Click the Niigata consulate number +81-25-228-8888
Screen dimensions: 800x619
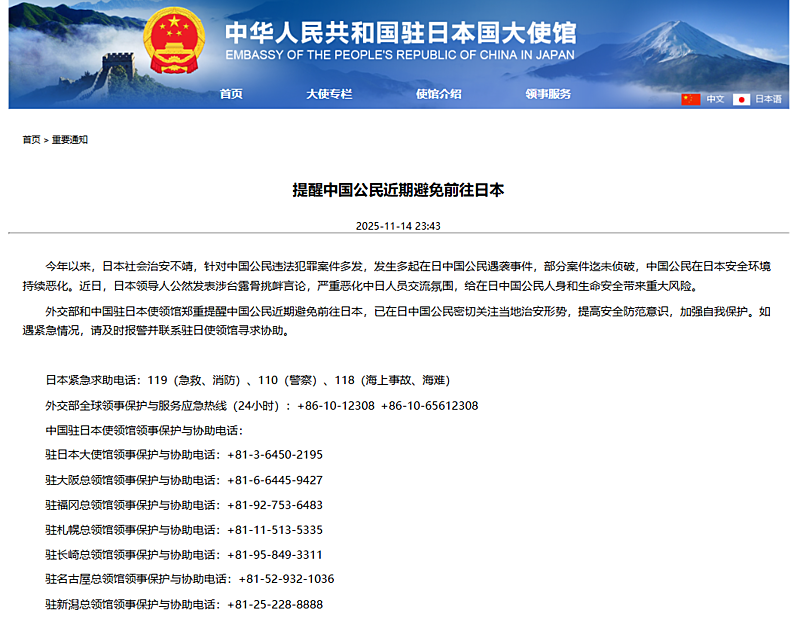click(x=275, y=604)
